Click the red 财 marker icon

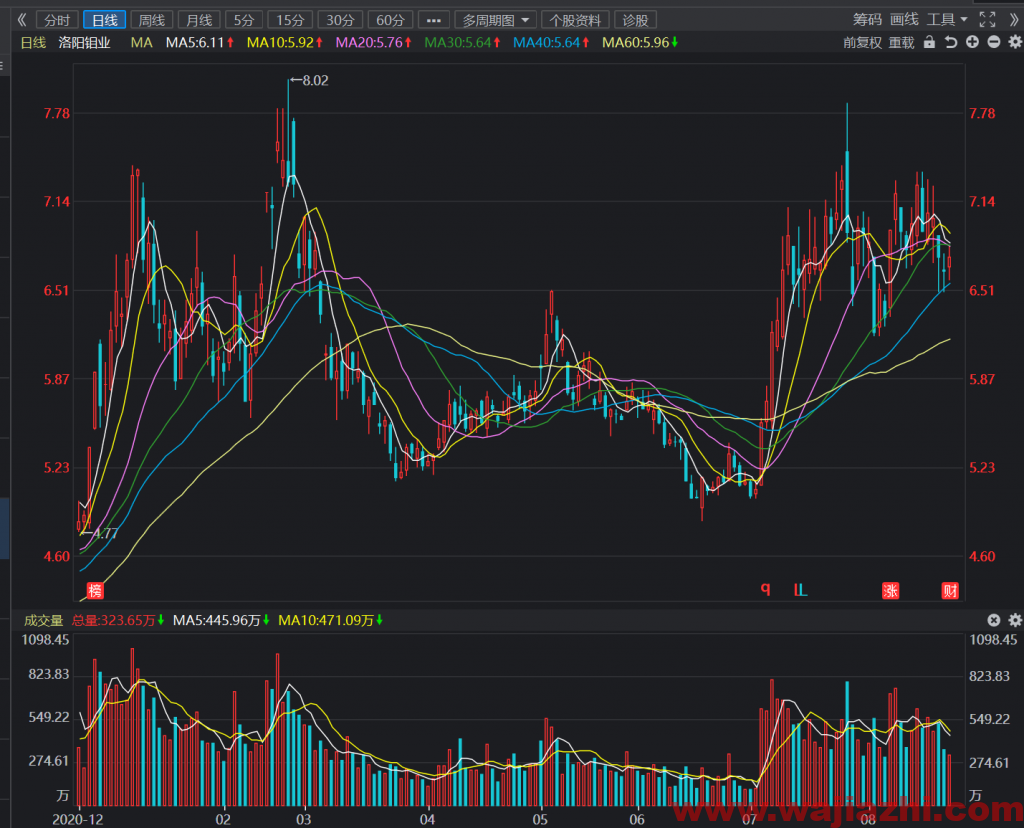[950, 591]
